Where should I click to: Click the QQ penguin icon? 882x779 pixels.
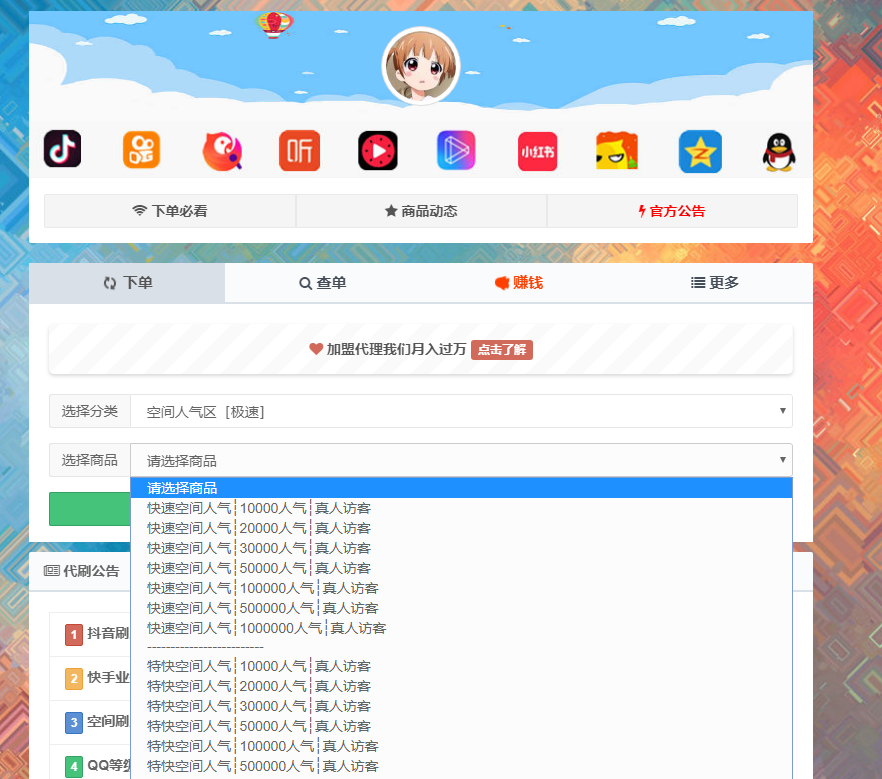[779, 152]
